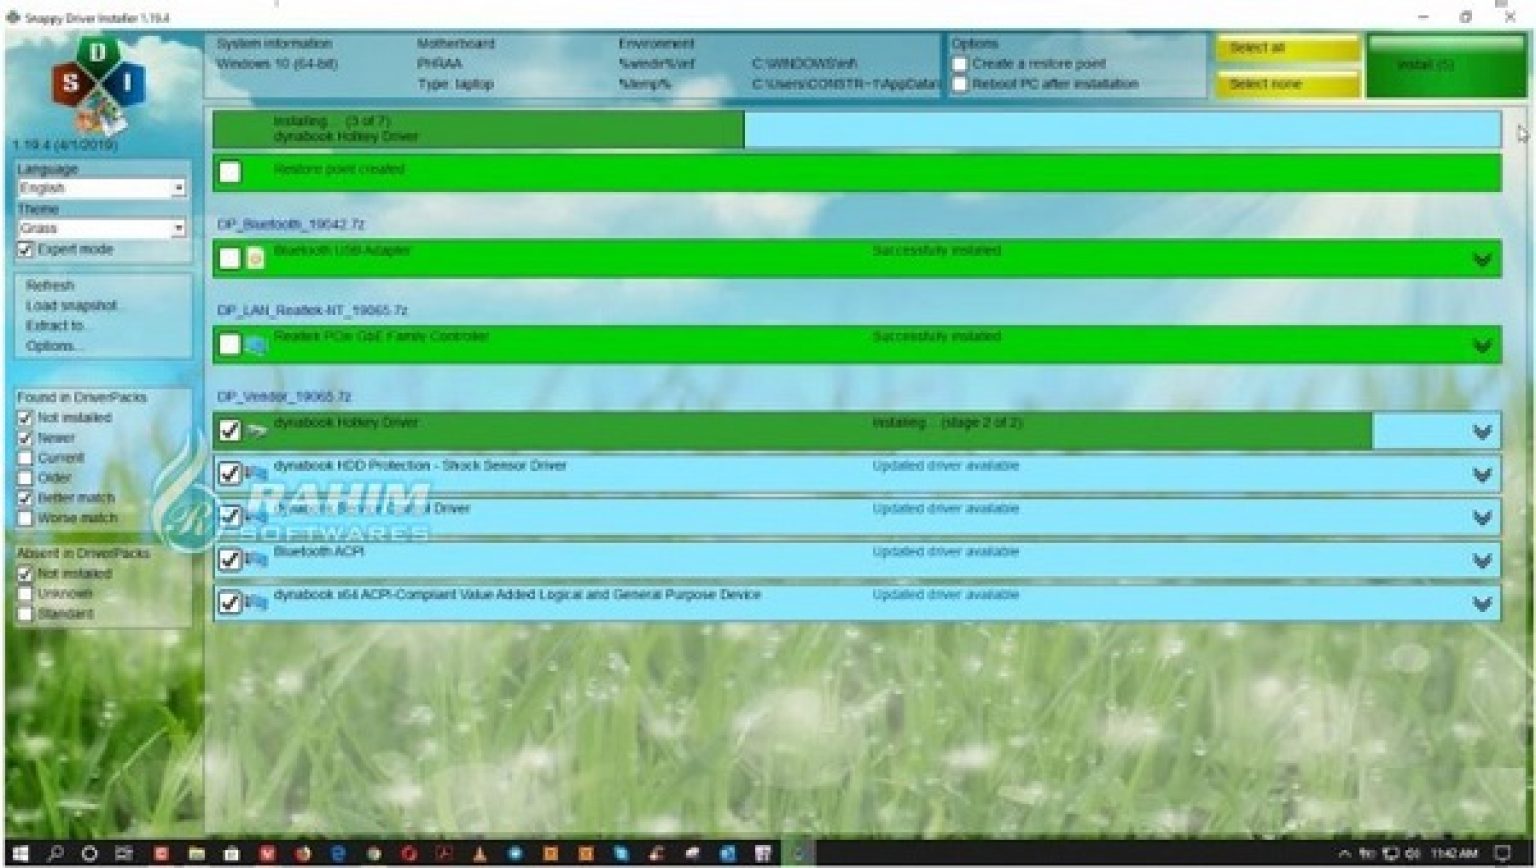Click the Select all button

(1286, 47)
